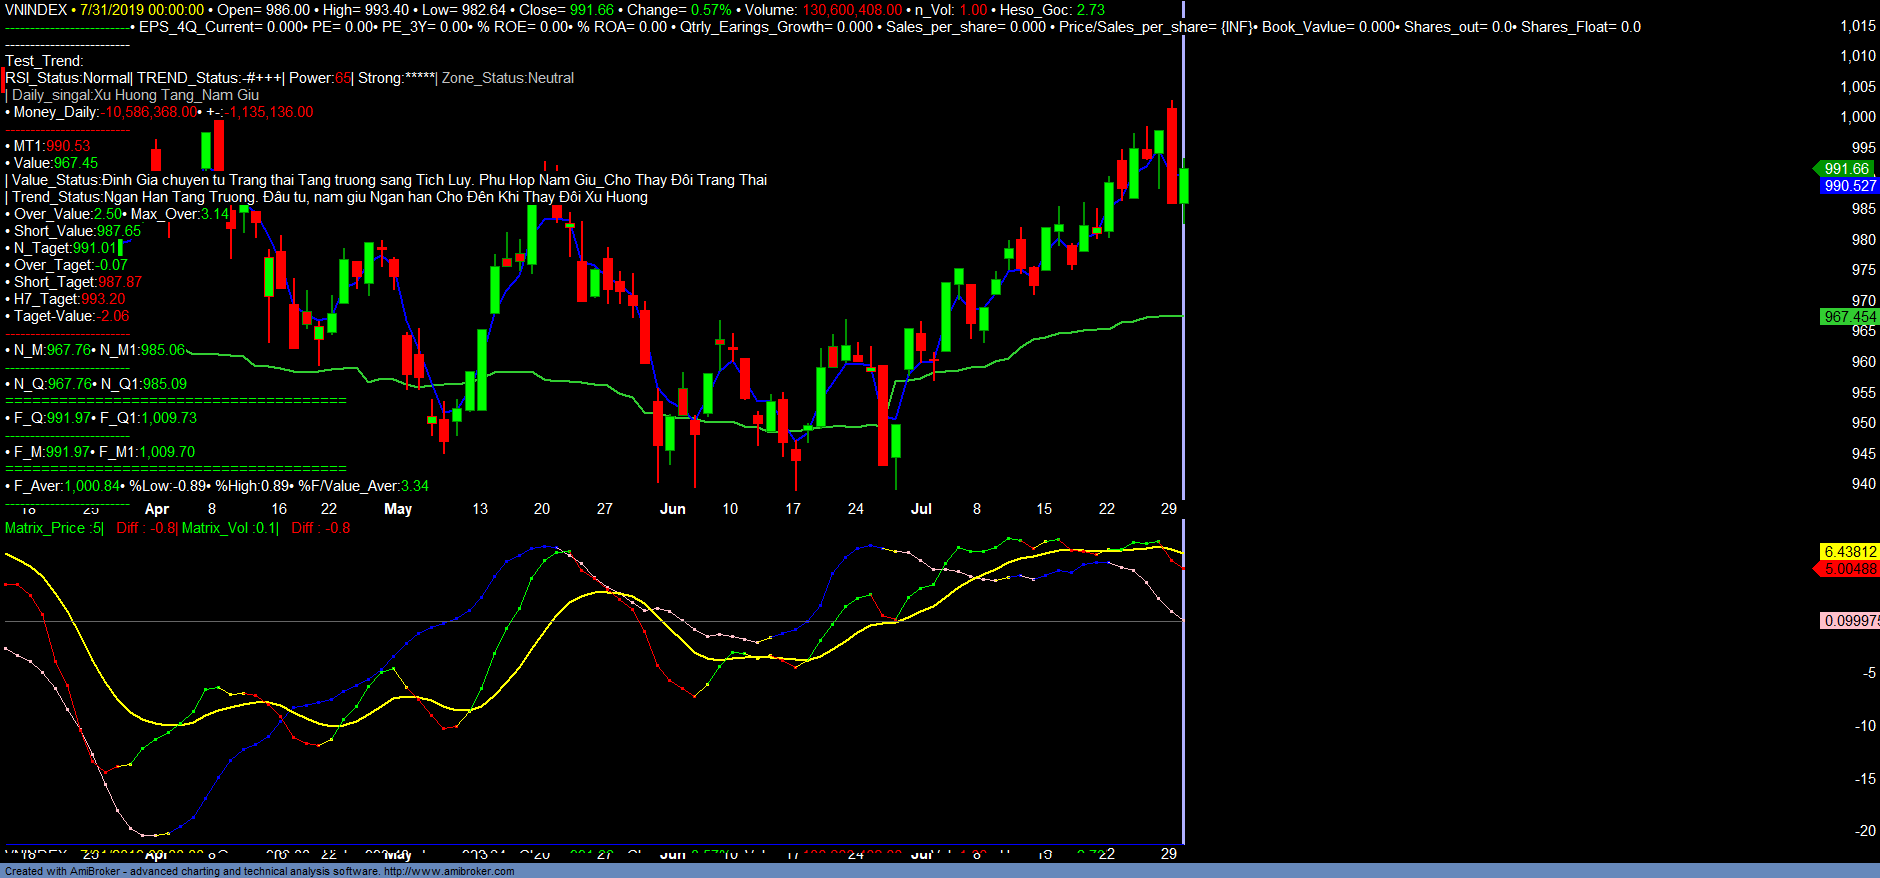Click the Jun marker on price chart axis
The height and width of the screenshot is (878, 1880).
coord(672,509)
